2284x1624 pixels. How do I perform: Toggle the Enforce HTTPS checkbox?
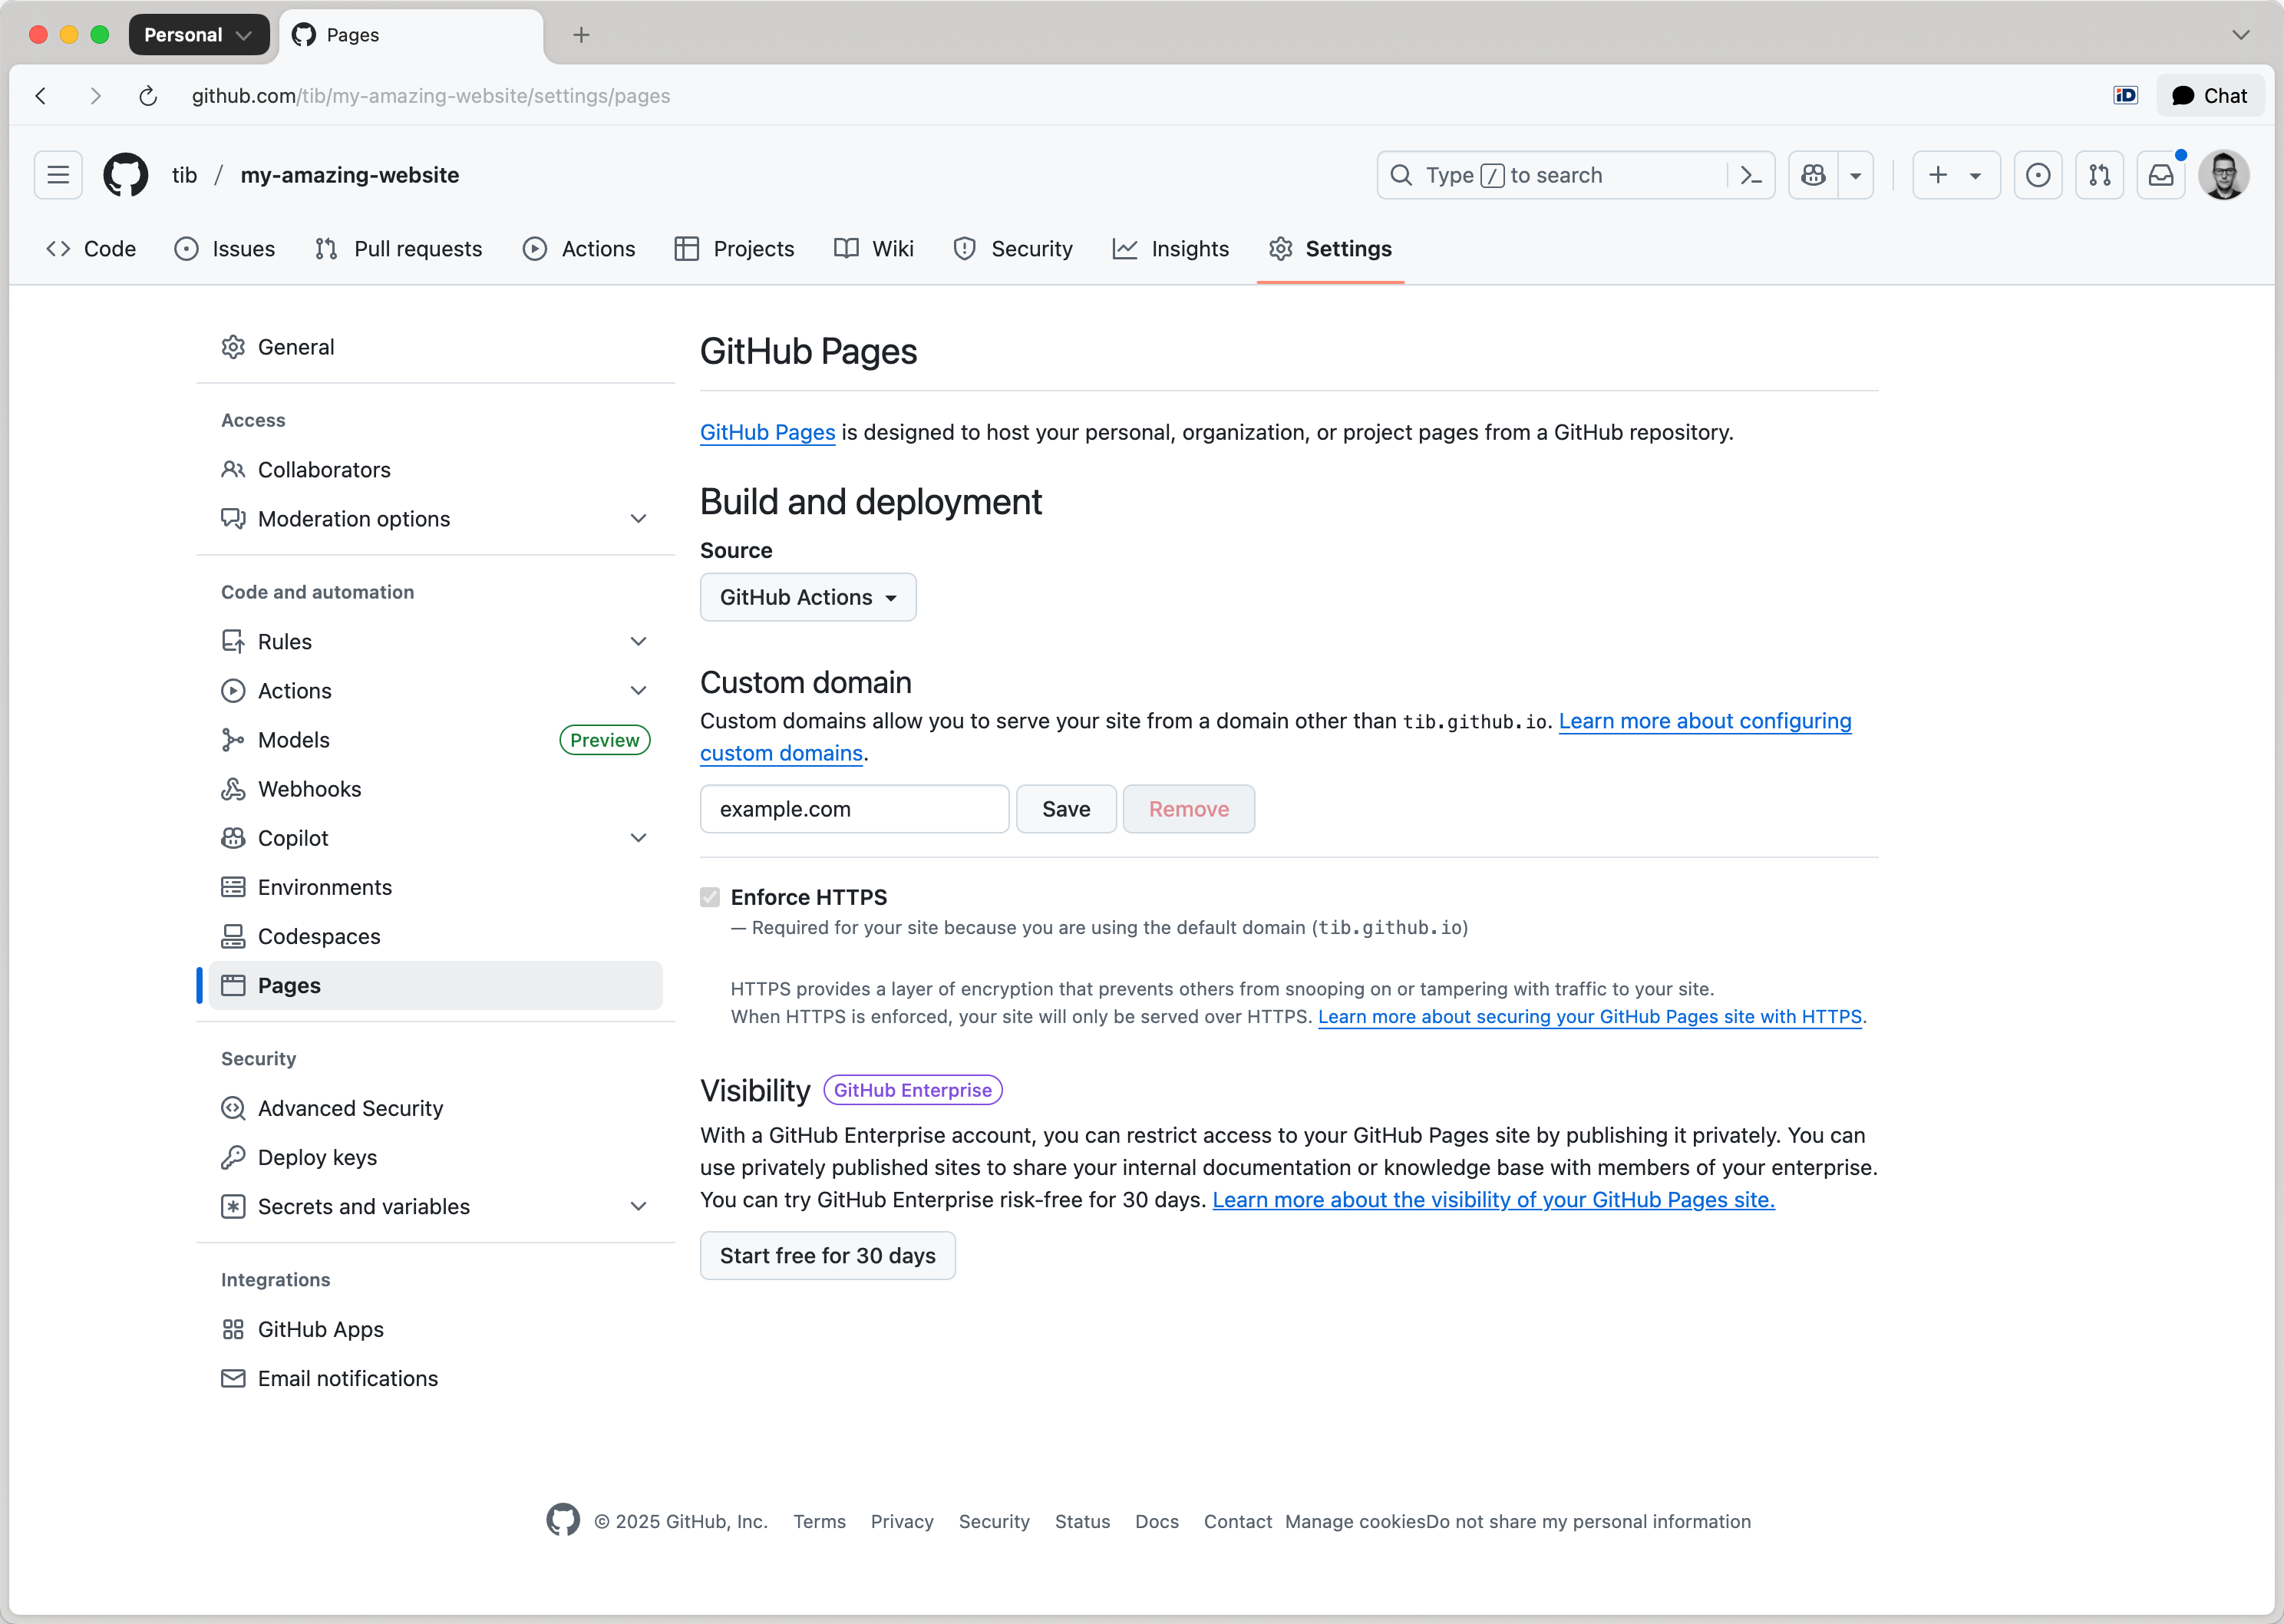pos(710,897)
